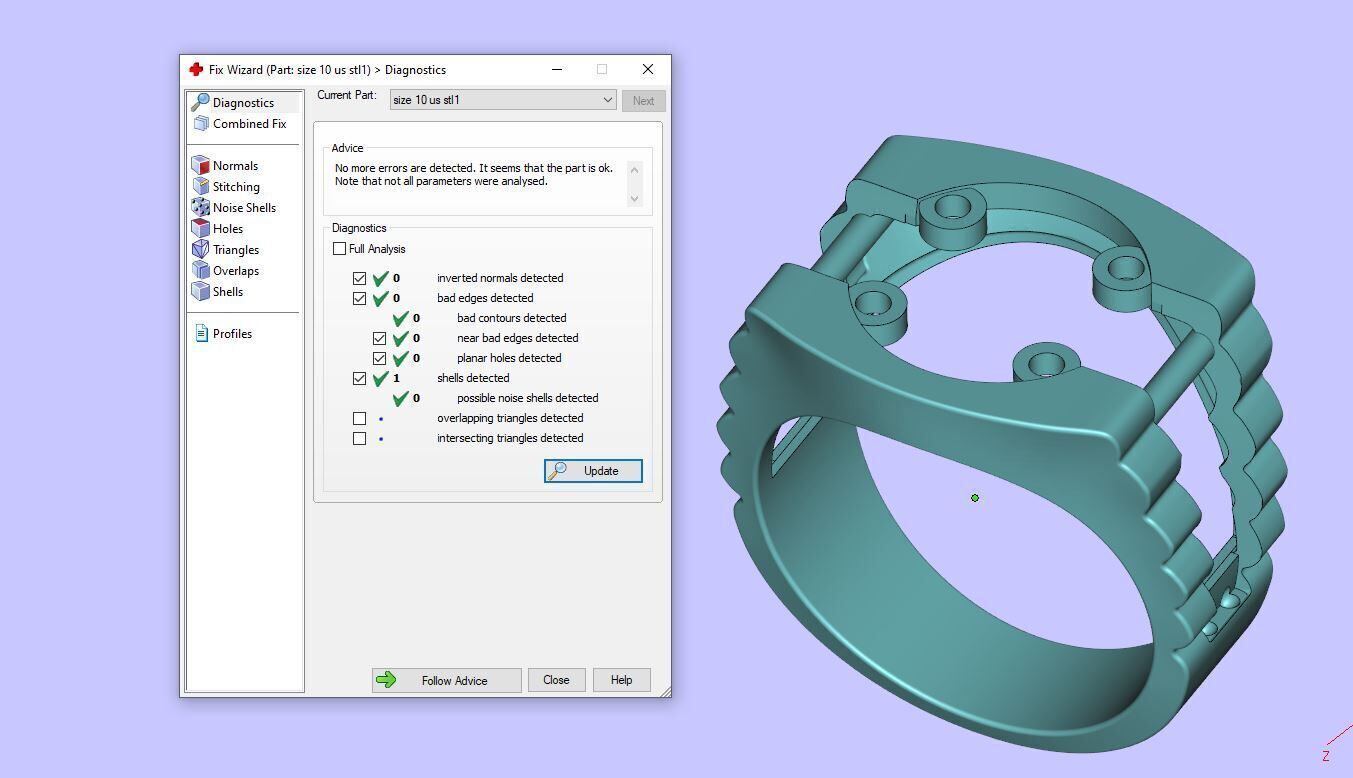The height and width of the screenshot is (778, 1353).
Task: Minimize the Fix Wizard dialog
Action: point(557,69)
